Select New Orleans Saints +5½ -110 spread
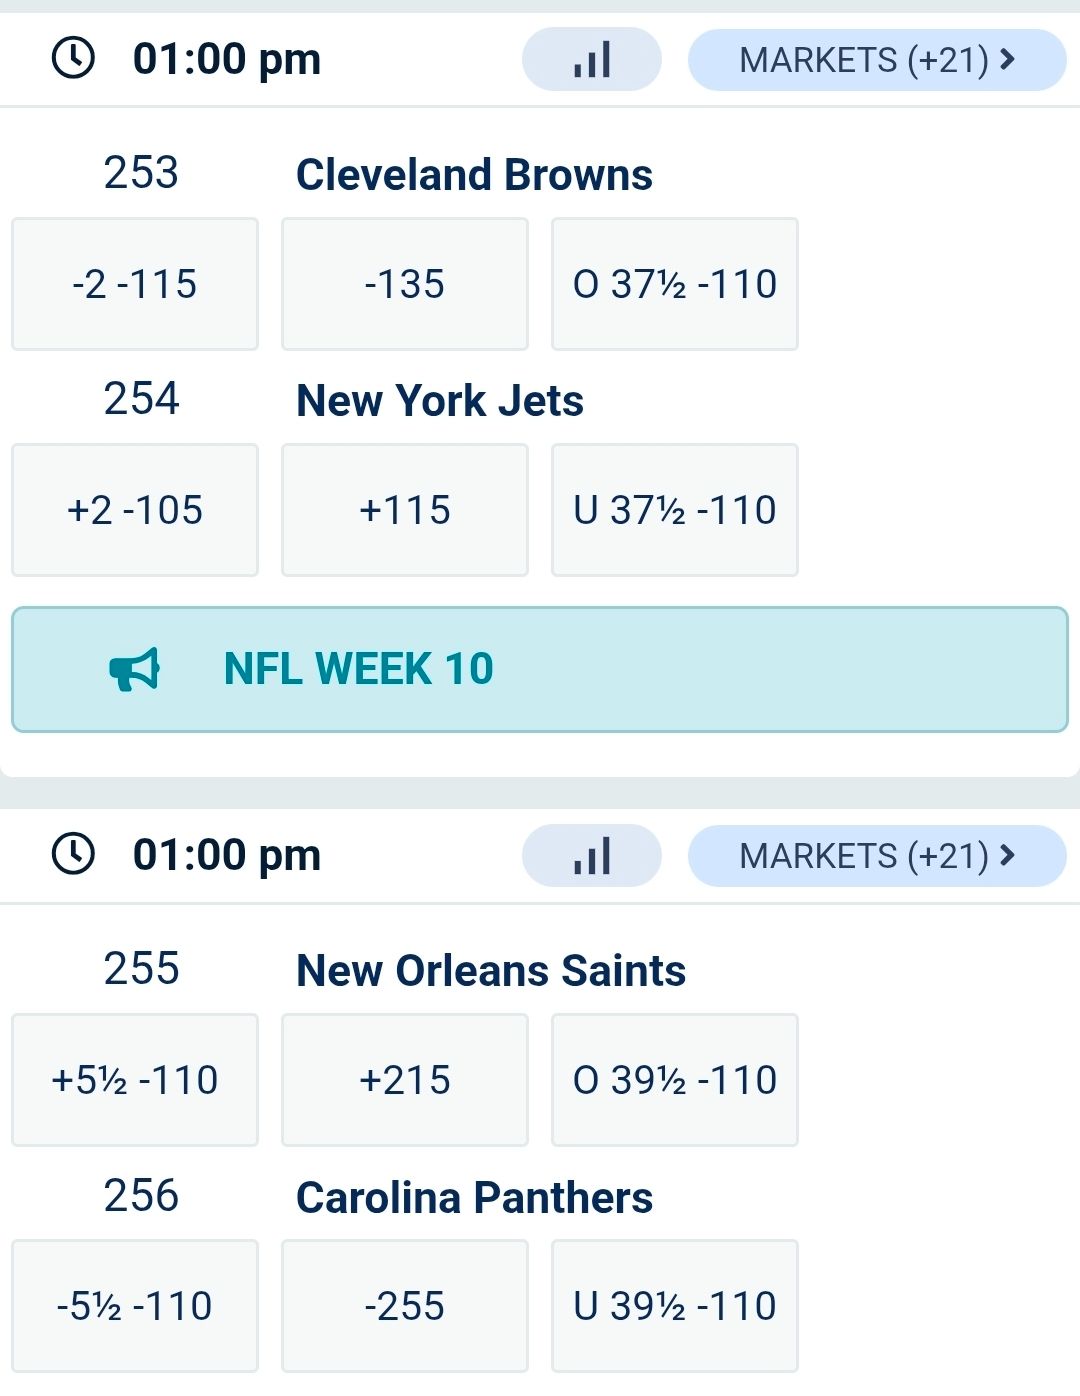1080x1396 pixels. [135, 1080]
